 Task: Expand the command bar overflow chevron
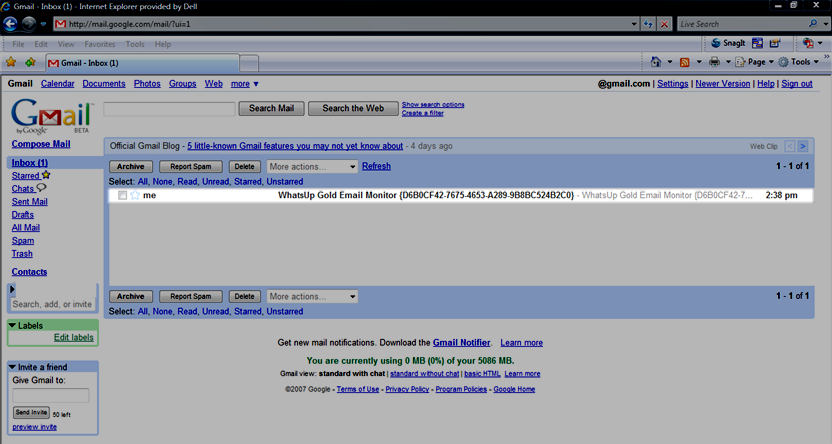pos(827,56)
